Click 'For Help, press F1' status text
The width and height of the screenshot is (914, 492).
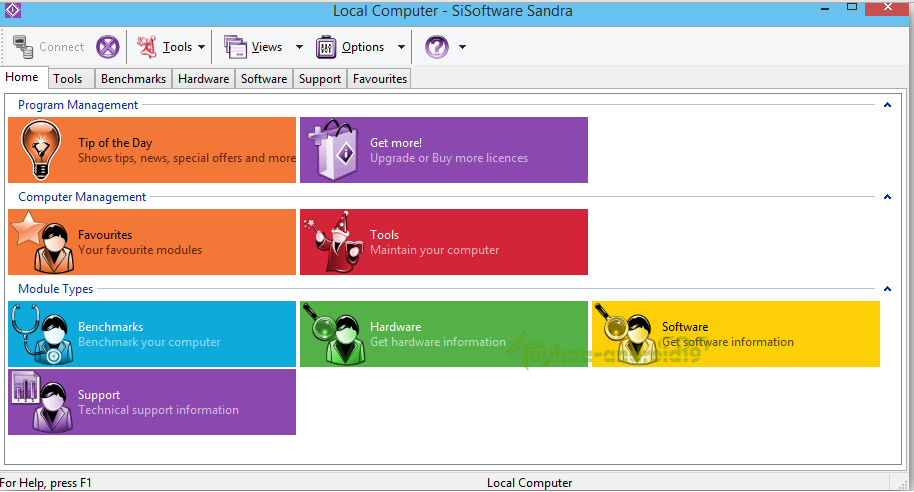[45, 483]
